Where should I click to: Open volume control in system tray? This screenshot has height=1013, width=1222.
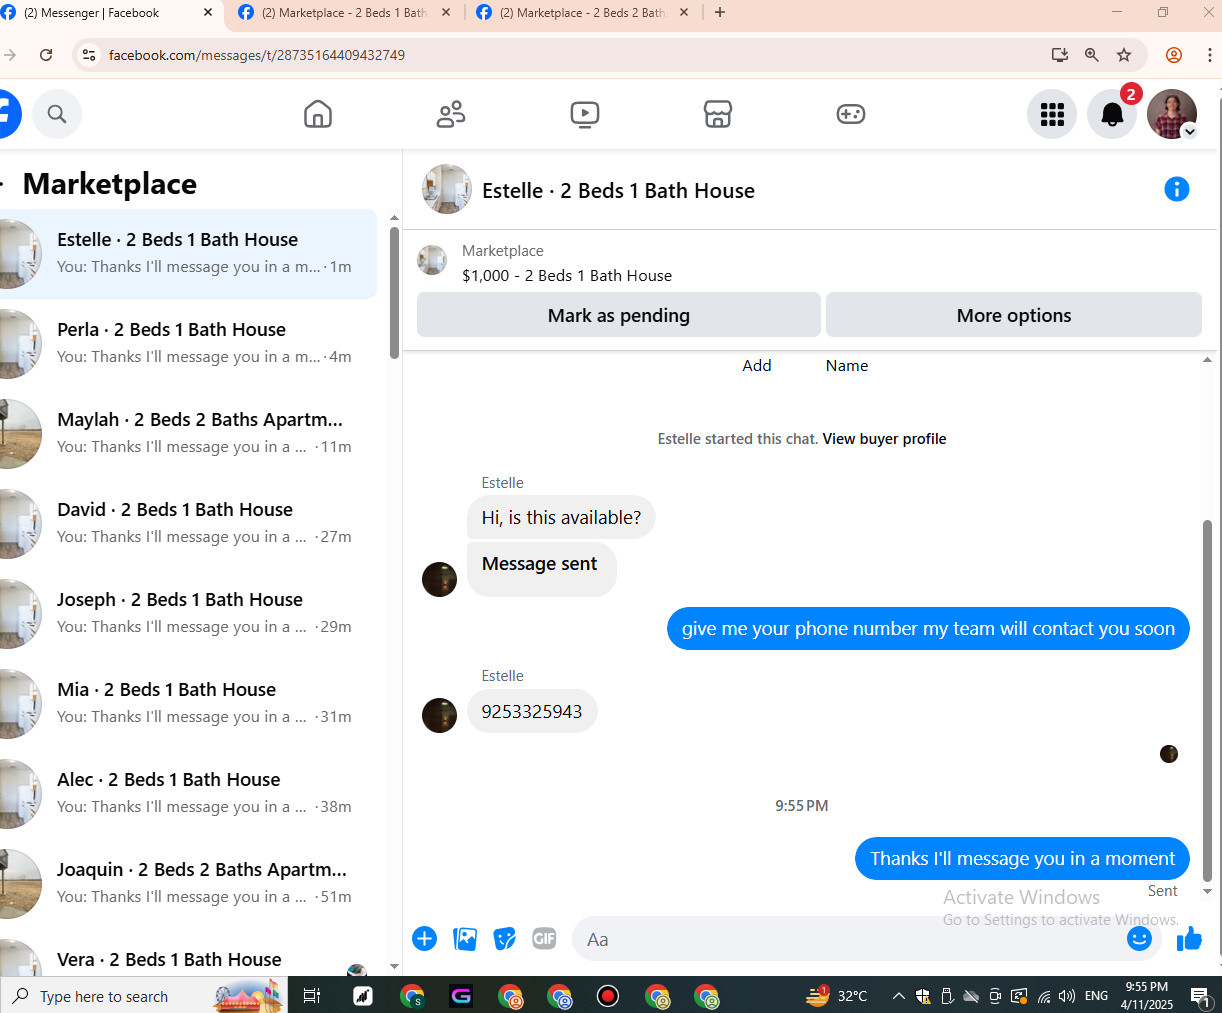pyautogui.click(x=1067, y=996)
